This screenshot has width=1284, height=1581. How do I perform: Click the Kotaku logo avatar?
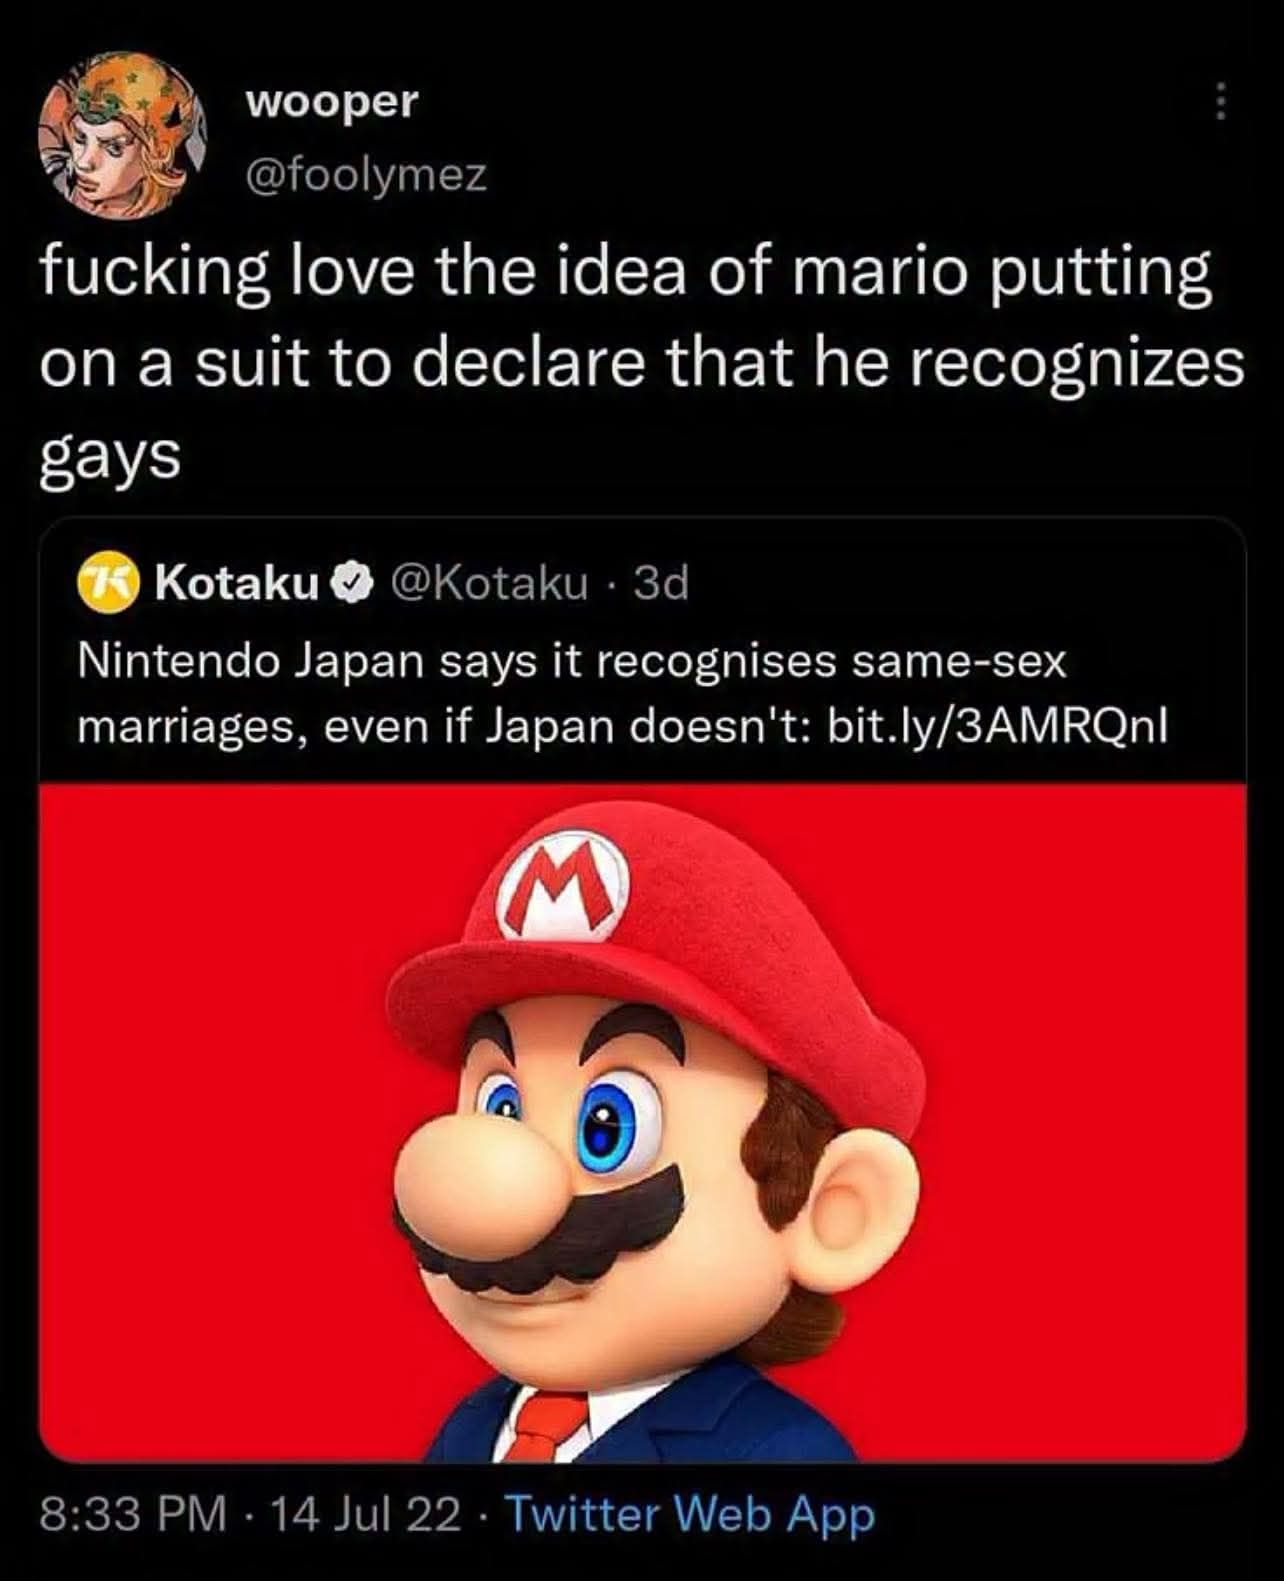click(x=108, y=582)
